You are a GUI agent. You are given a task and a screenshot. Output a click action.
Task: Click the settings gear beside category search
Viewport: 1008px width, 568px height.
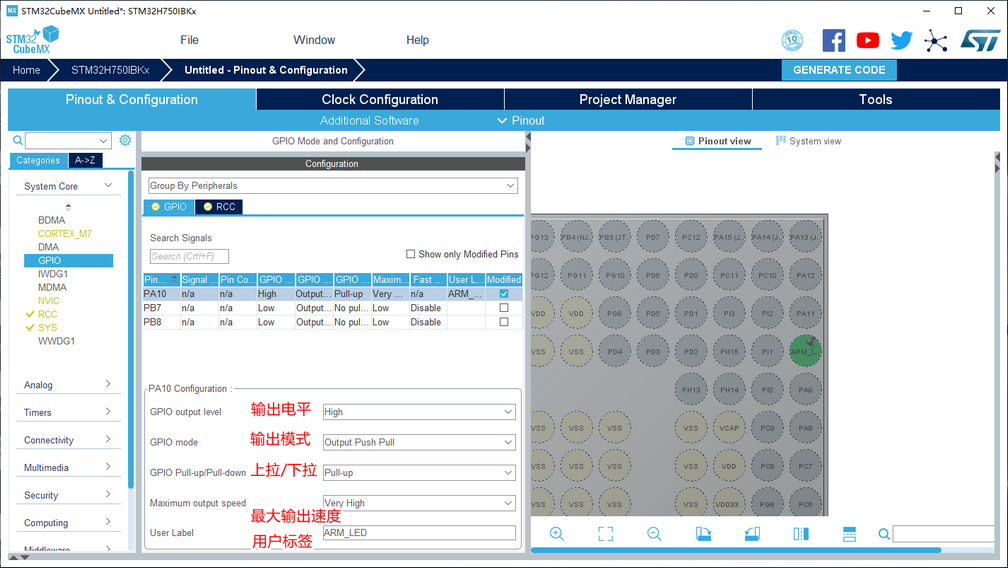pyautogui.click(x=125, y=141)
